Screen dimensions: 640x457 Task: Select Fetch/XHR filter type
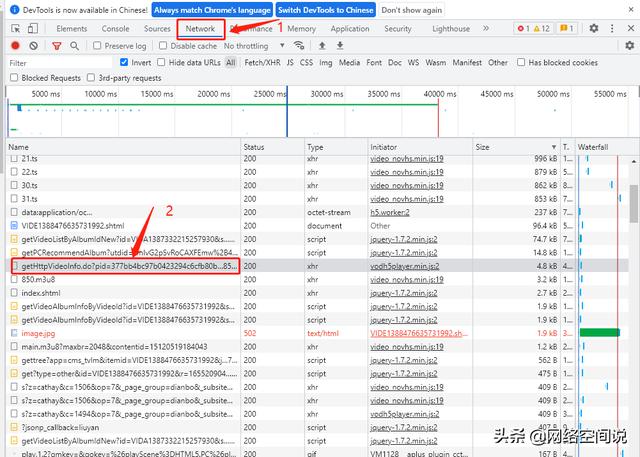263,62
